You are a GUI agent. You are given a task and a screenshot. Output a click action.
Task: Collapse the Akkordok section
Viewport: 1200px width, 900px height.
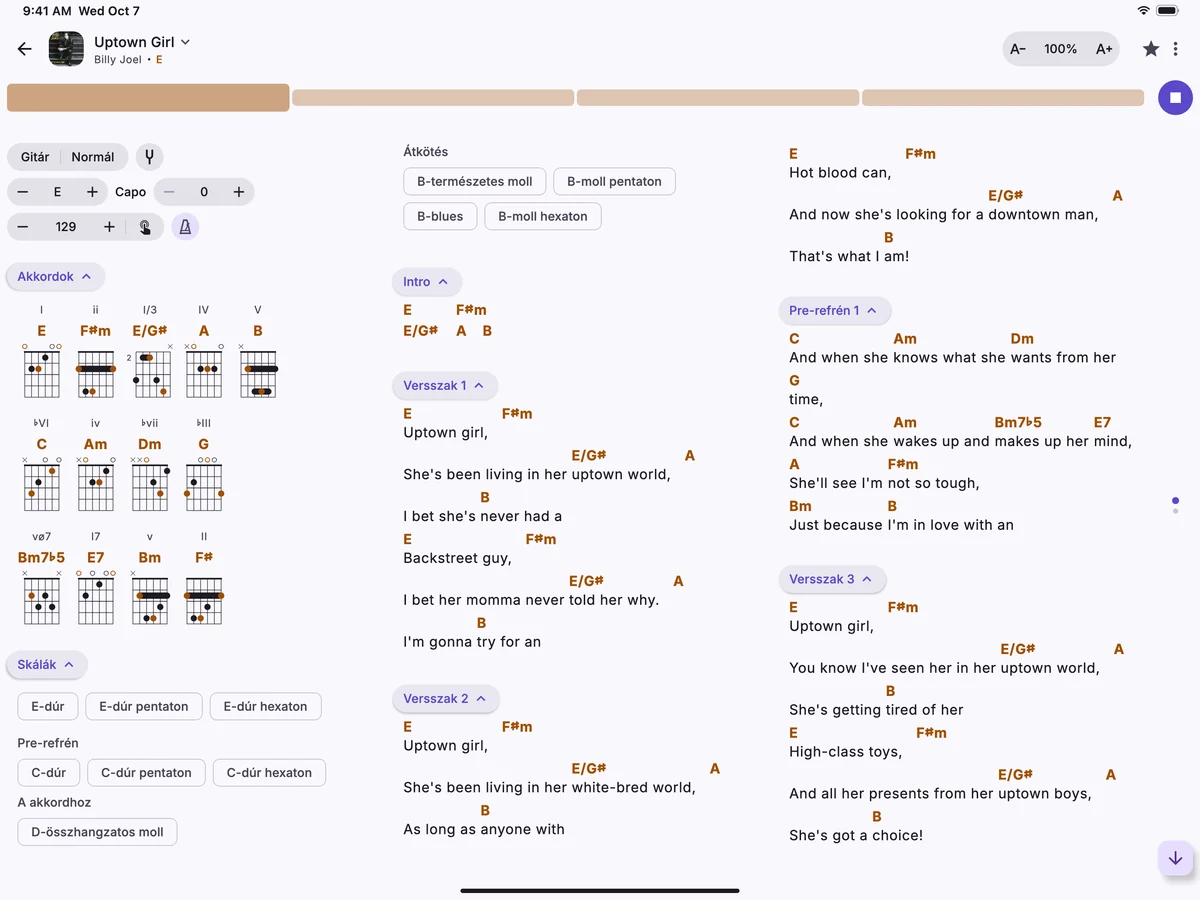tap(55, 276)
